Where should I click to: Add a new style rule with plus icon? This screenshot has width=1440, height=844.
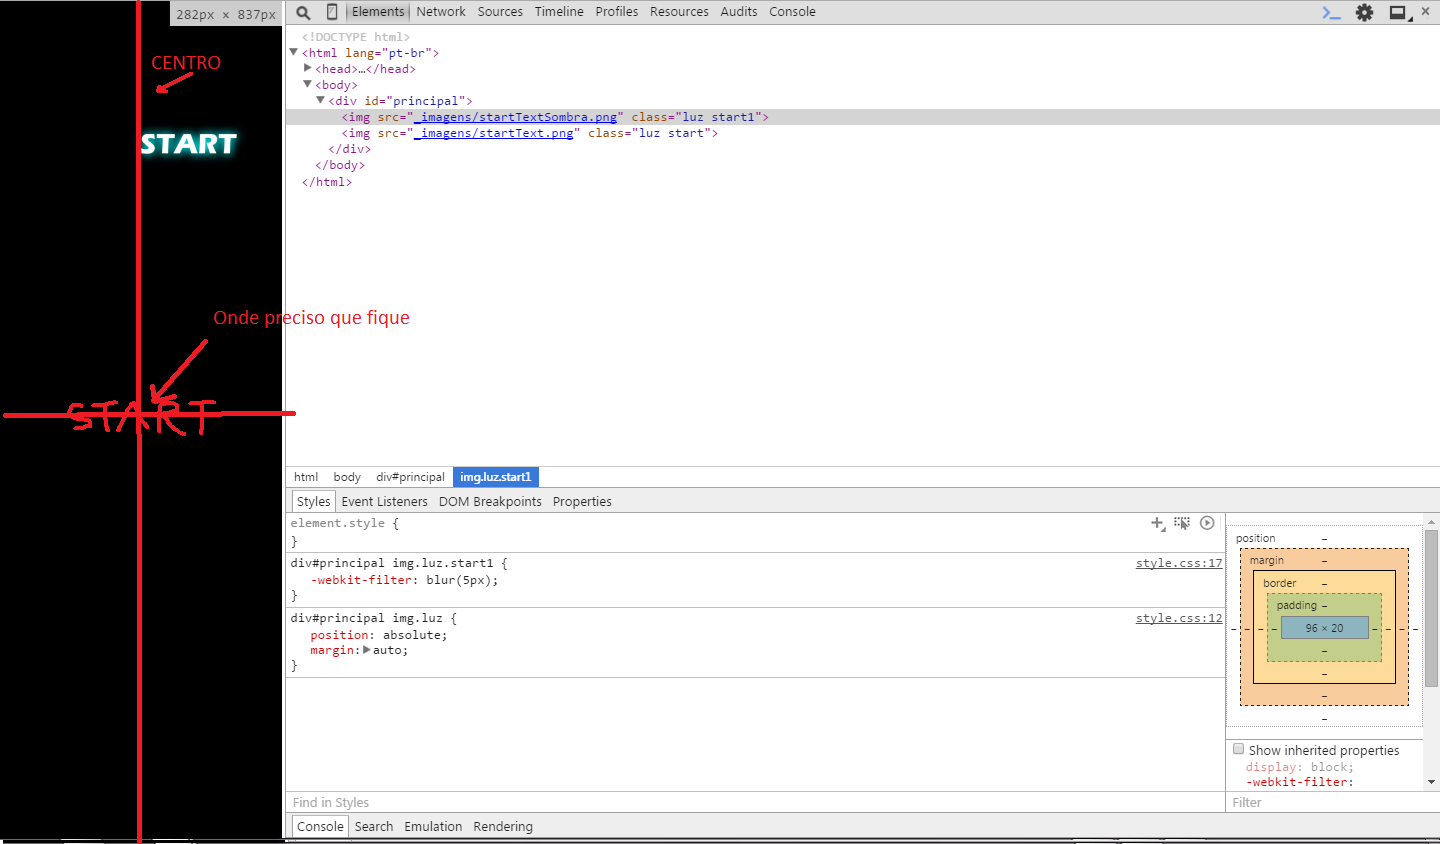click(1157, 523)
